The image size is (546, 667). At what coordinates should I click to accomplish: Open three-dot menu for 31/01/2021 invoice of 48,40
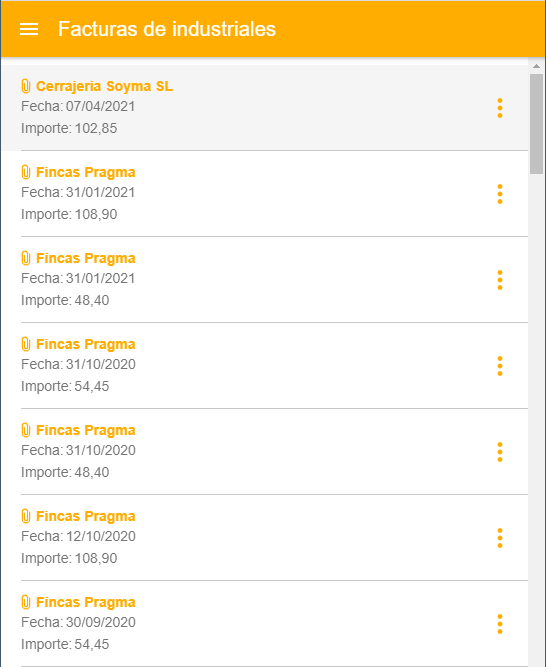click(500, 280)
